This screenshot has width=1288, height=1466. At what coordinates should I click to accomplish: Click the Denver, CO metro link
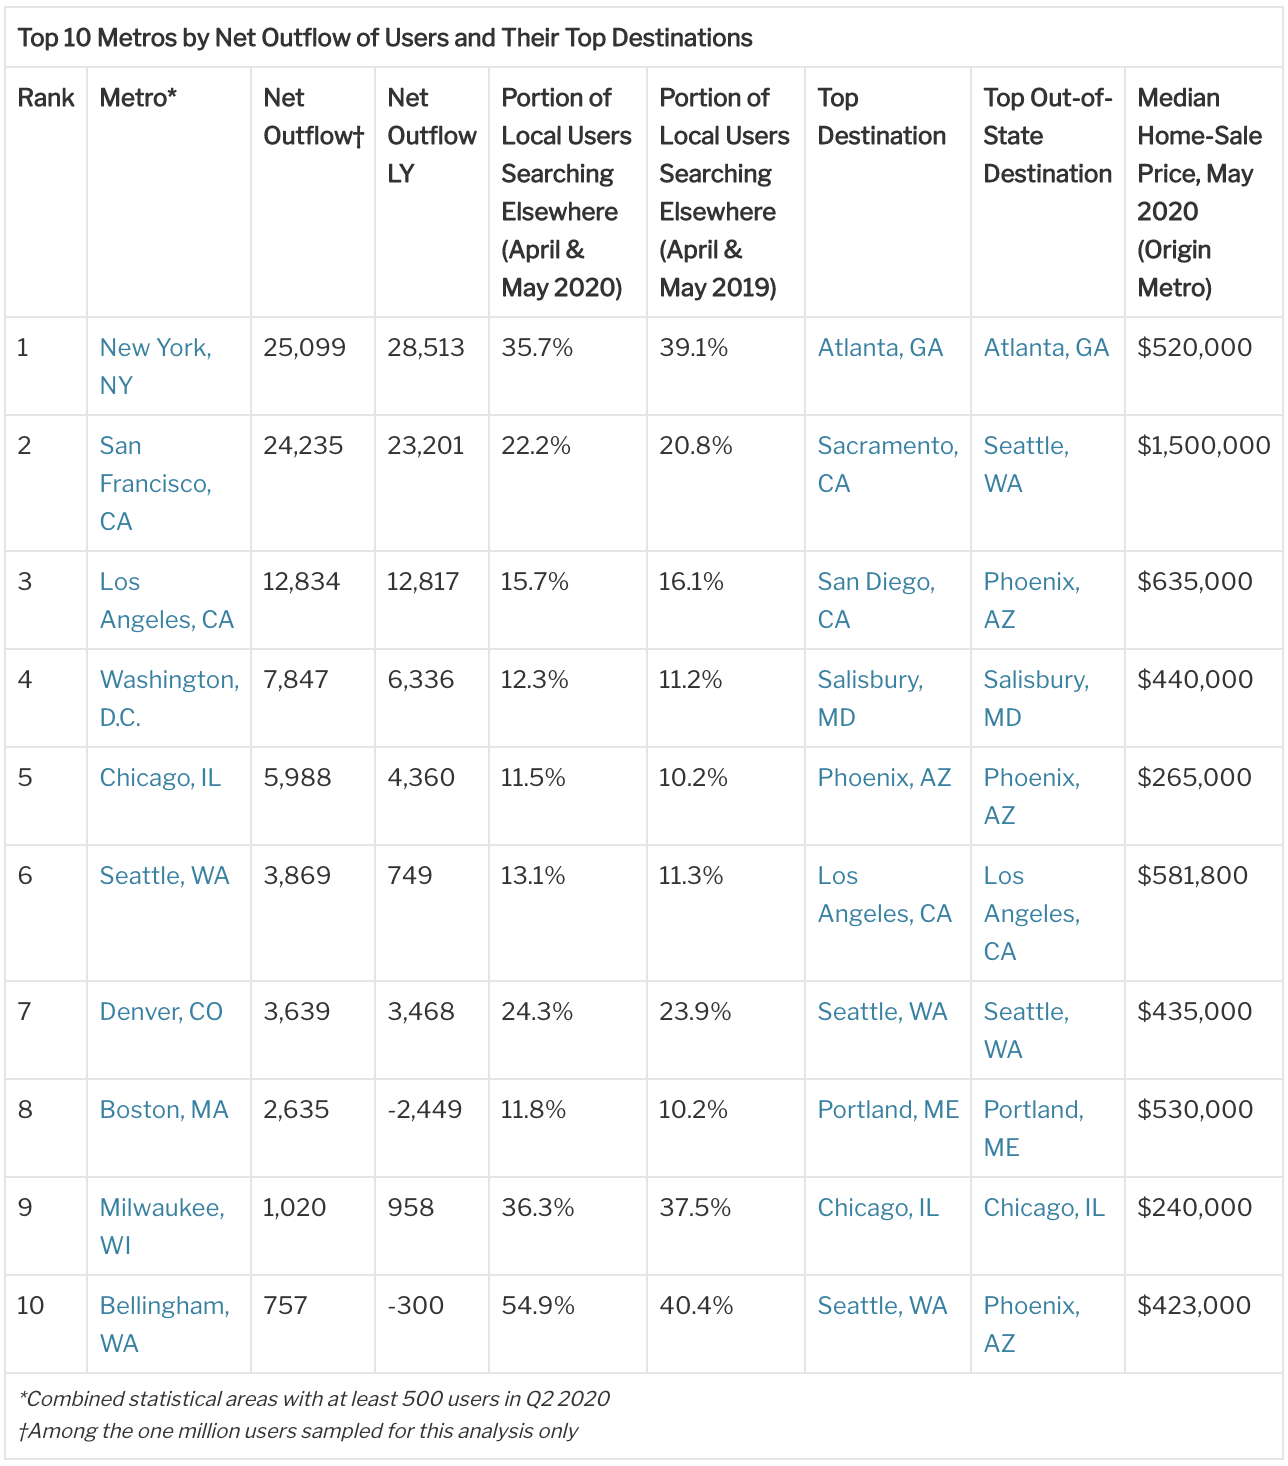(x=161, y=1011)
